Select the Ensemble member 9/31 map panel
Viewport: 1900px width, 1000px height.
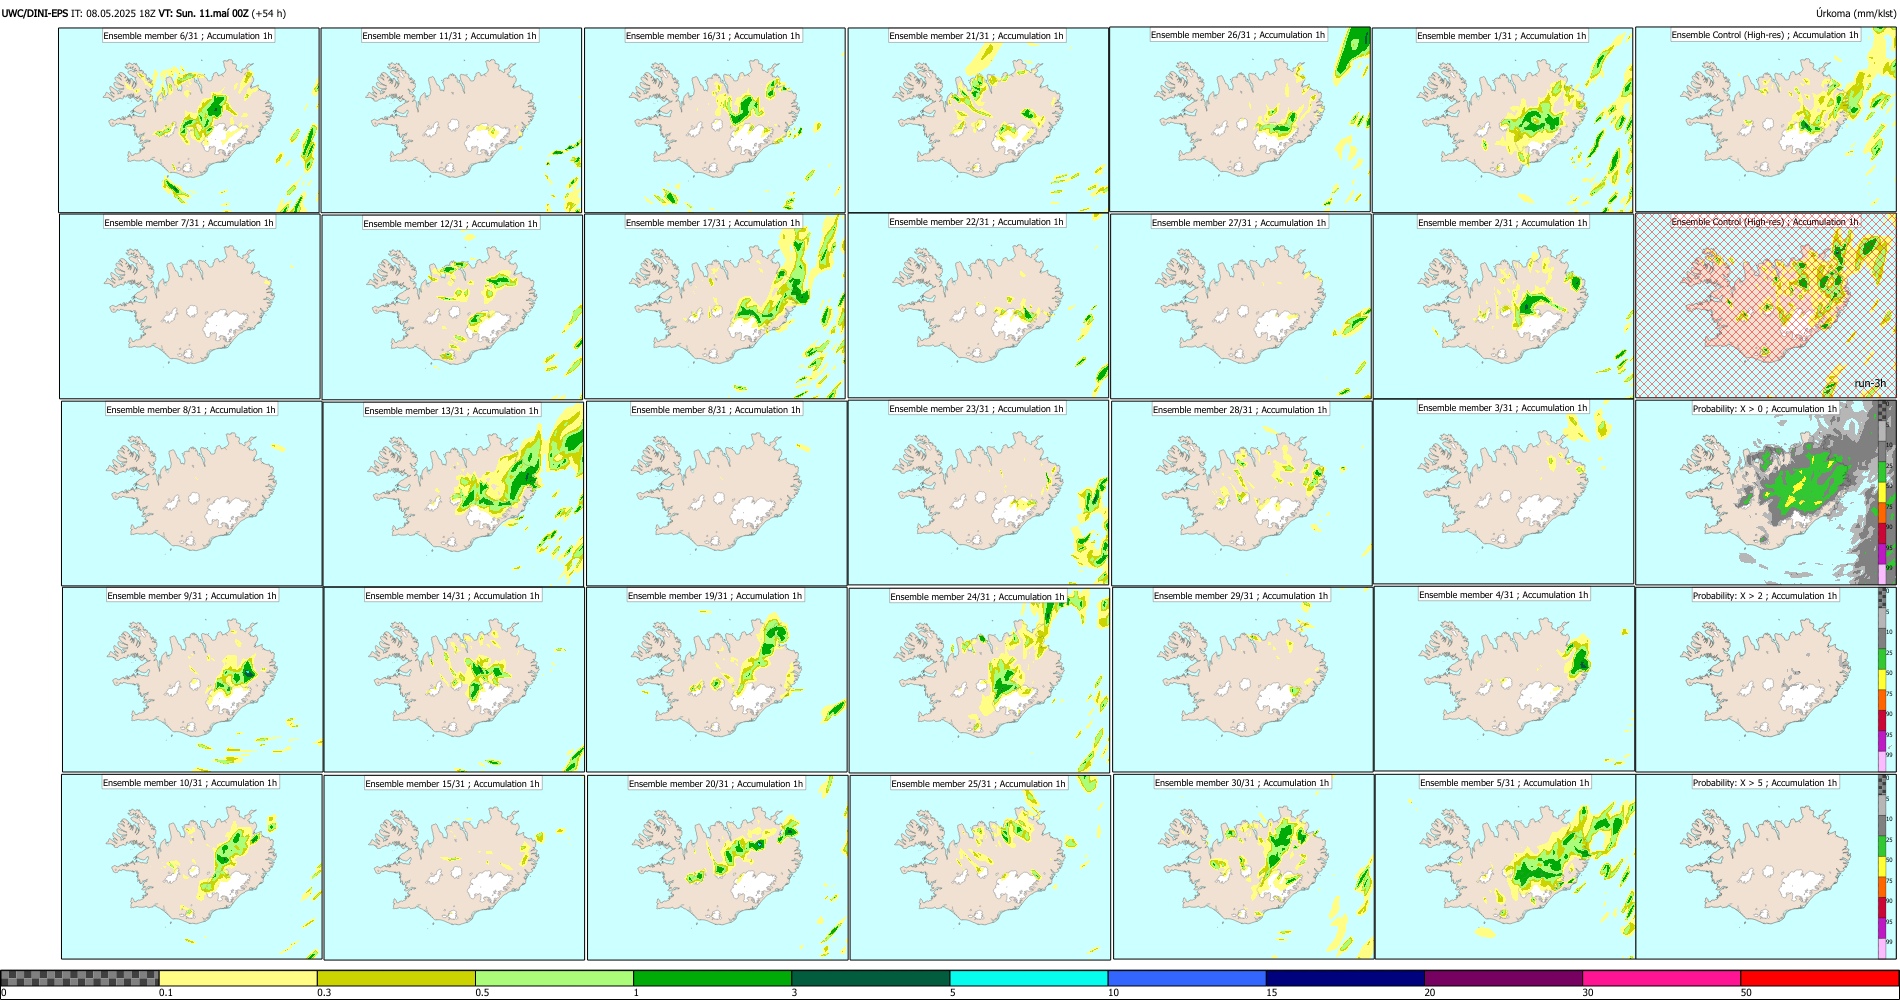pyautogui.click(x=192, y=680)
